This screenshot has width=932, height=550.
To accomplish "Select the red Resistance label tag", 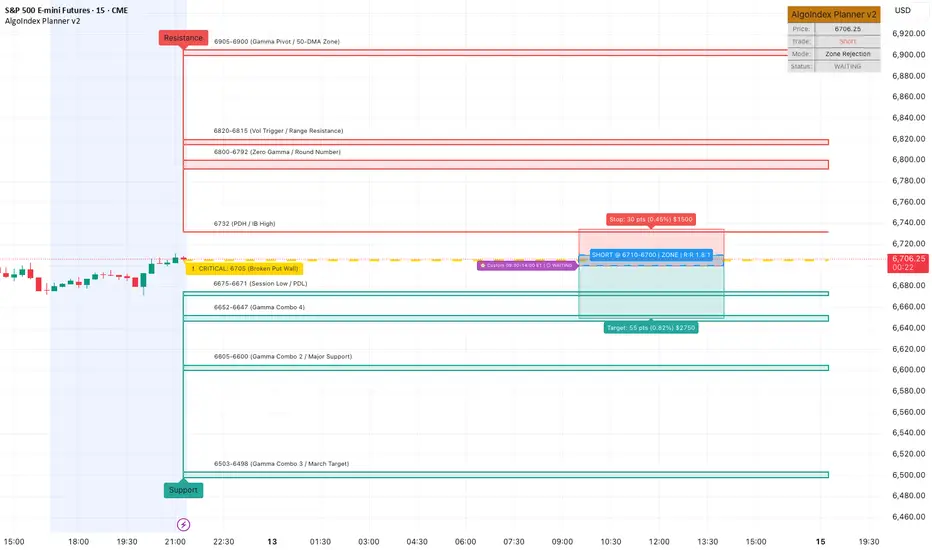I will click(x=183, y=38).
